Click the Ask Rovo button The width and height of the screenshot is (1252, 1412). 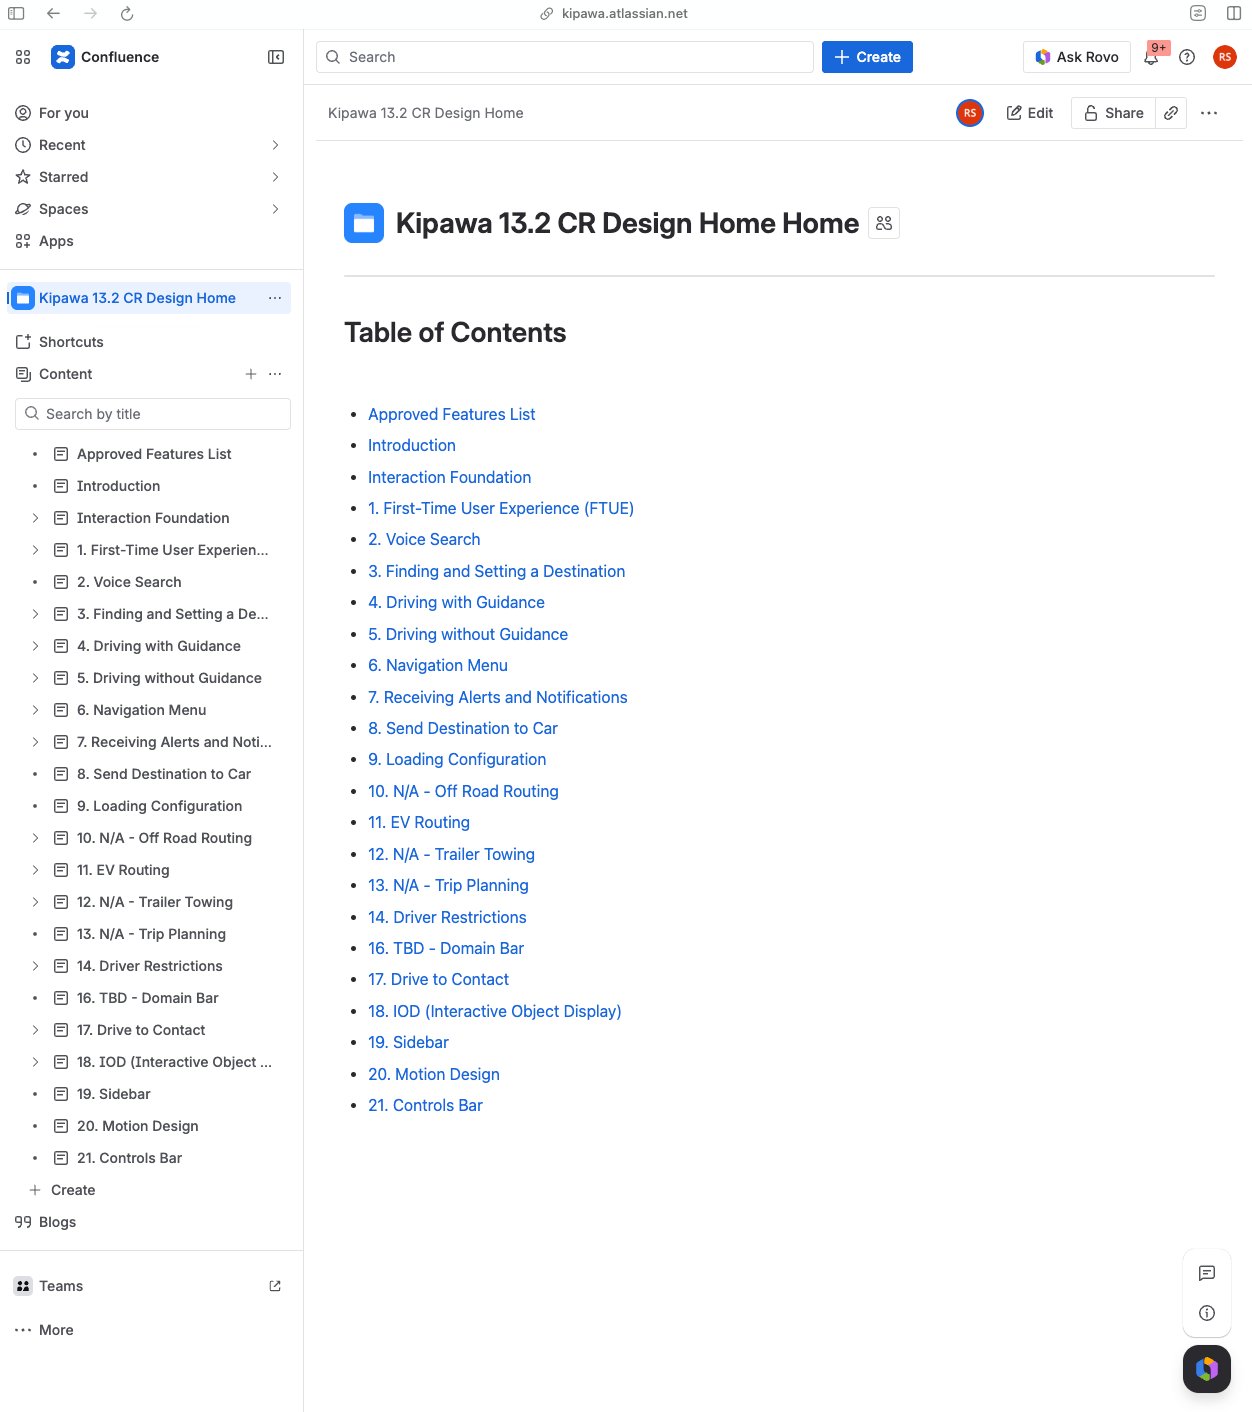click(x=1077, y=57)
